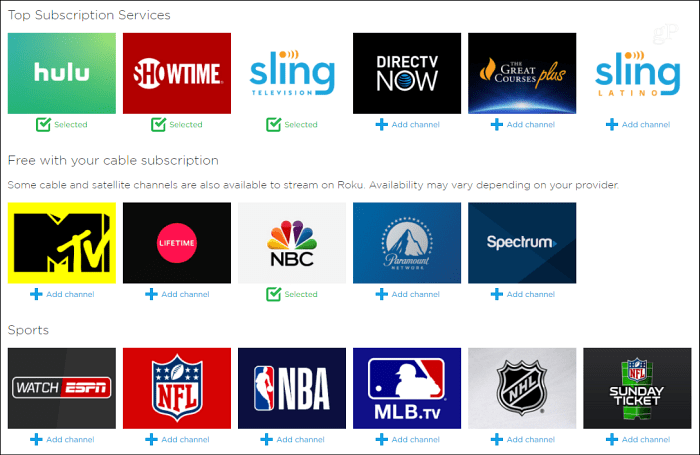The height and width of the screenshot is (455, 700).
Task: Open the Showtime channel tile
Action: pyautogui.click(x=177, y=73)
